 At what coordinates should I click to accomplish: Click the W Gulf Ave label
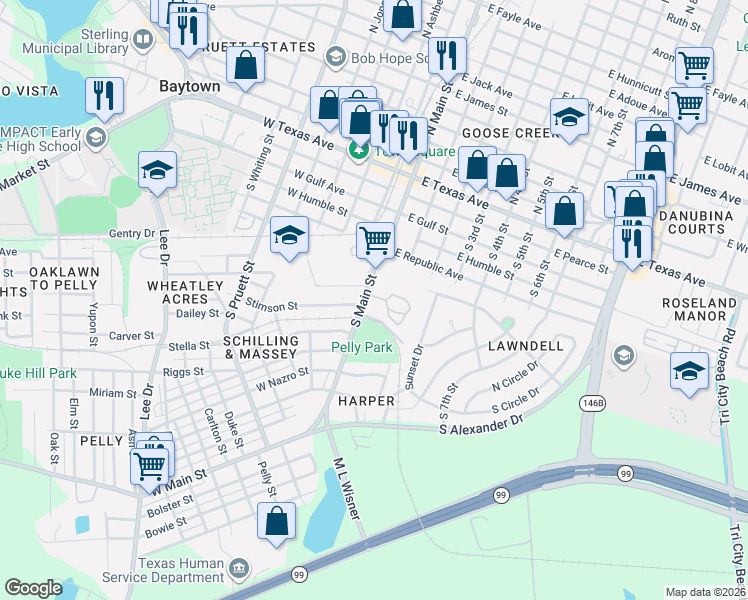[319, 182]
